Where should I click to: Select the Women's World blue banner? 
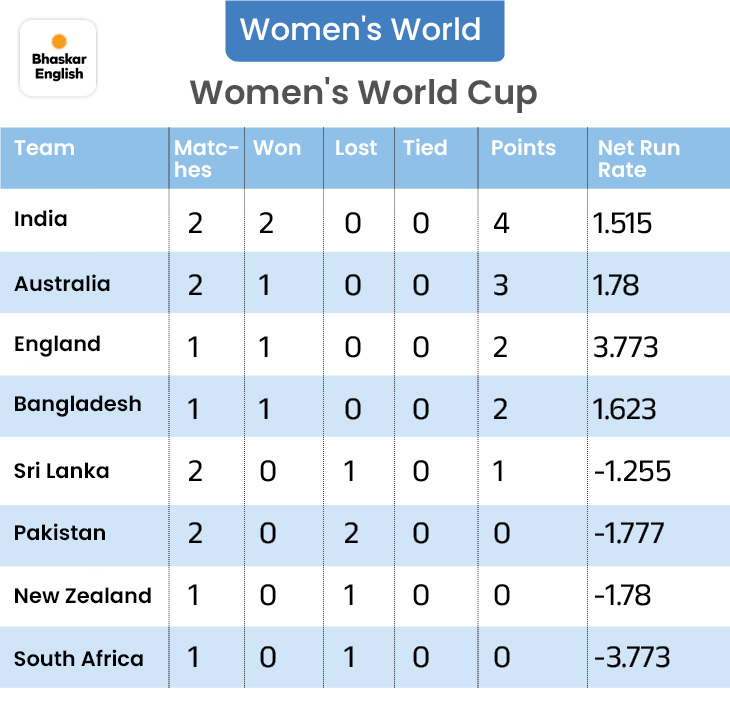tap(364, 30)
